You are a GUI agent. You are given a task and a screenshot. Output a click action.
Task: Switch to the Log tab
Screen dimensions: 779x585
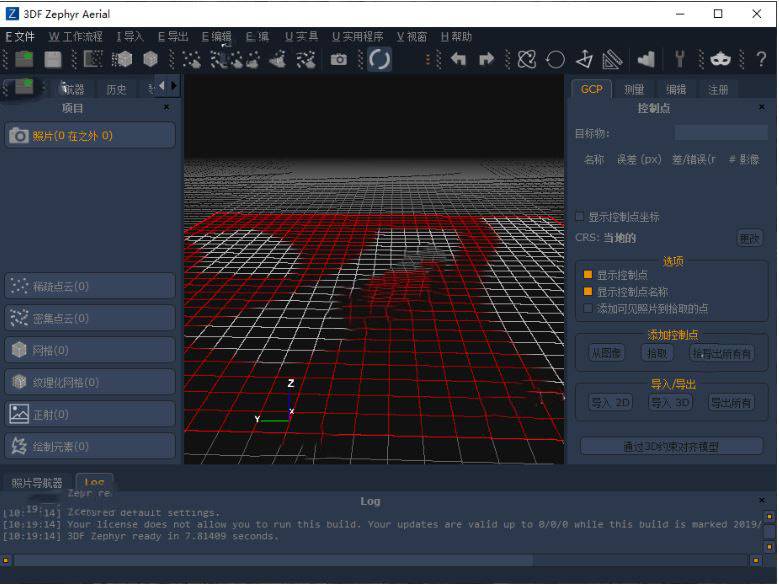pyautogui.click(x=94, y=482)
